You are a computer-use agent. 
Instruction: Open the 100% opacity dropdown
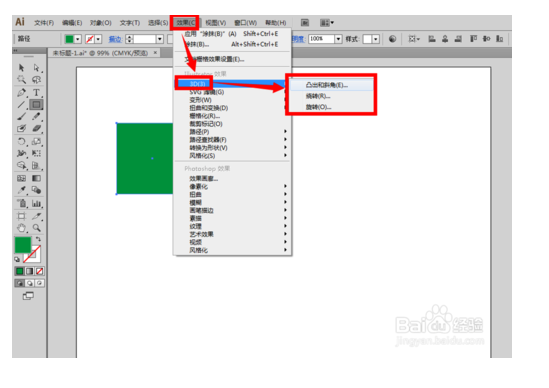[338, 39]
